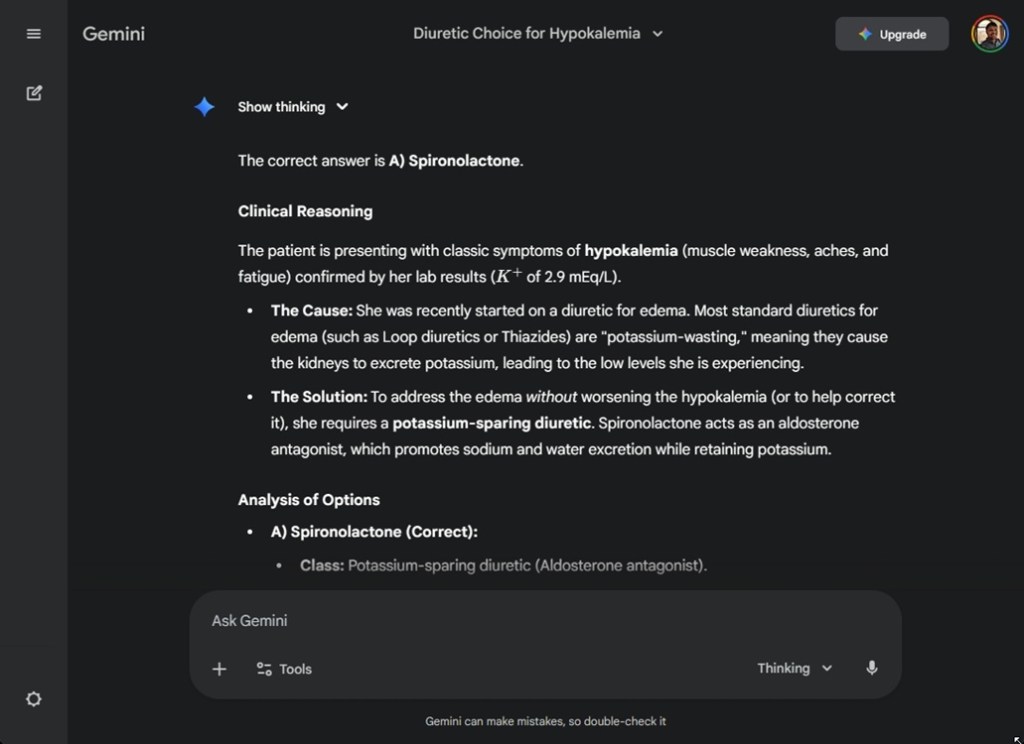Click the Gemini sparkle icon next to the response
The height and width of the screenshot is (744, 1024).
tap(204, 106)
